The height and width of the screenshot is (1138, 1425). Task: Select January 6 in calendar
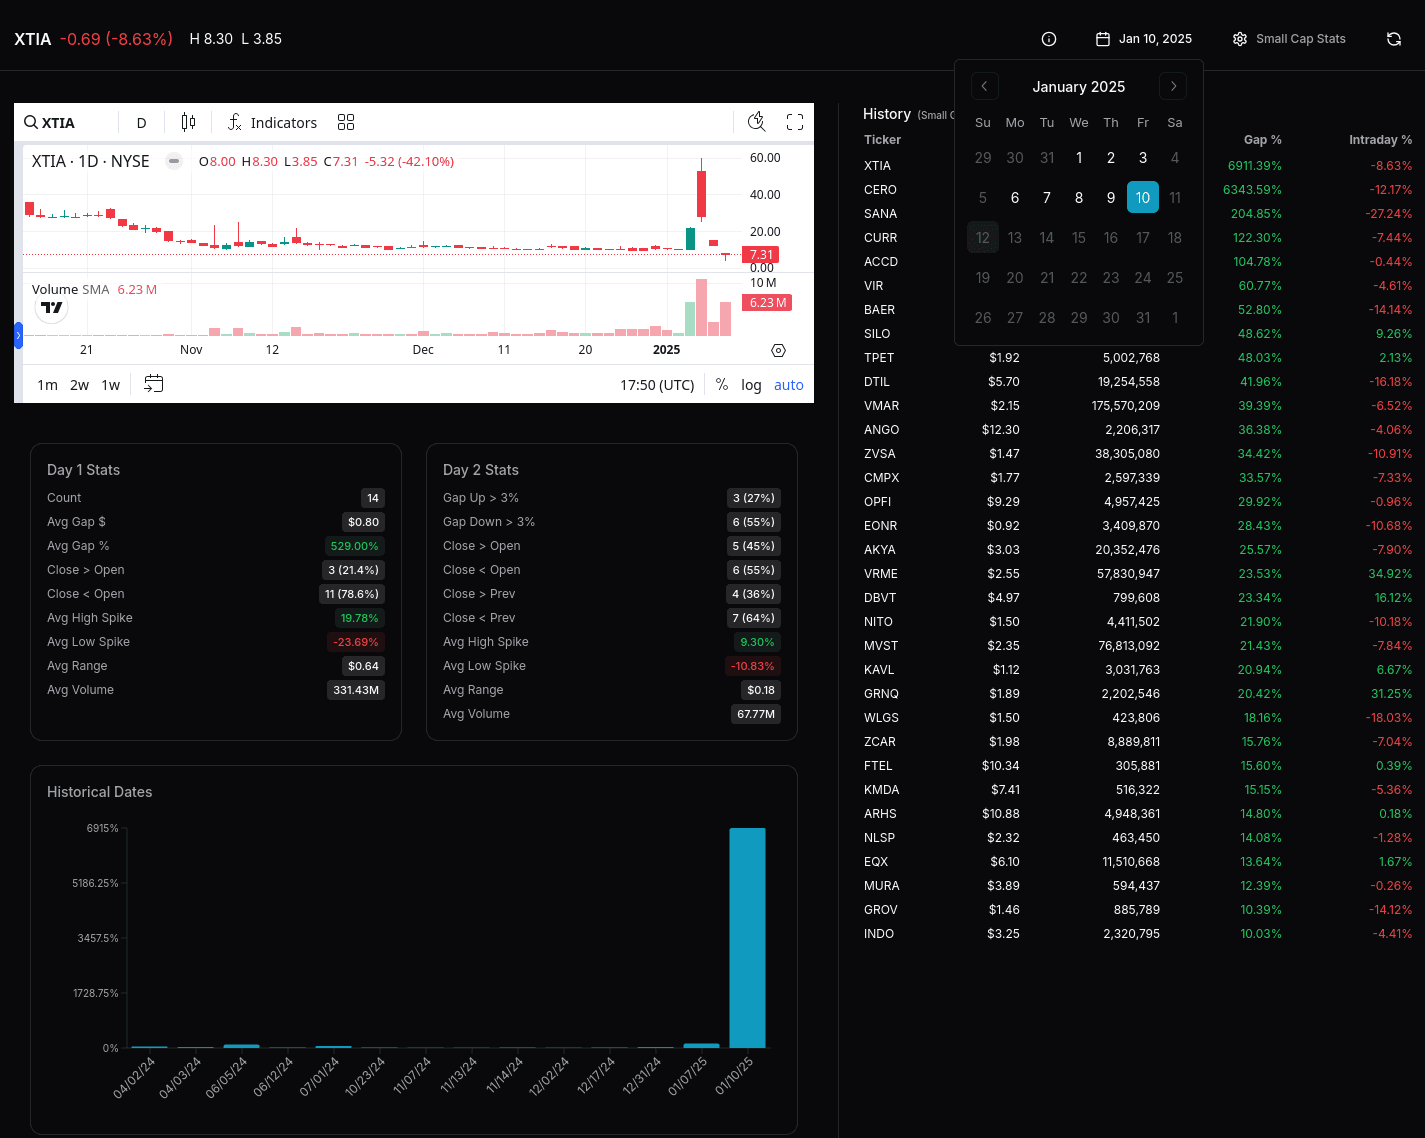[x=1015, y=198]
